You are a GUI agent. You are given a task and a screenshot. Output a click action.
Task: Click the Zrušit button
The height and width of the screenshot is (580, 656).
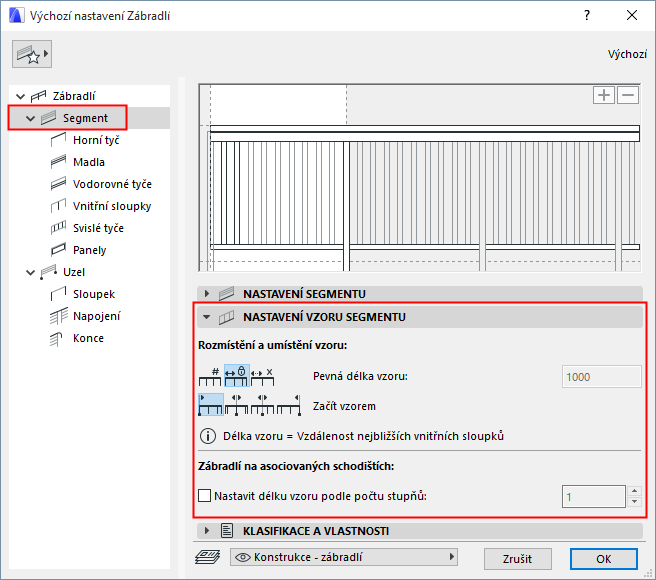pos(518,559)
